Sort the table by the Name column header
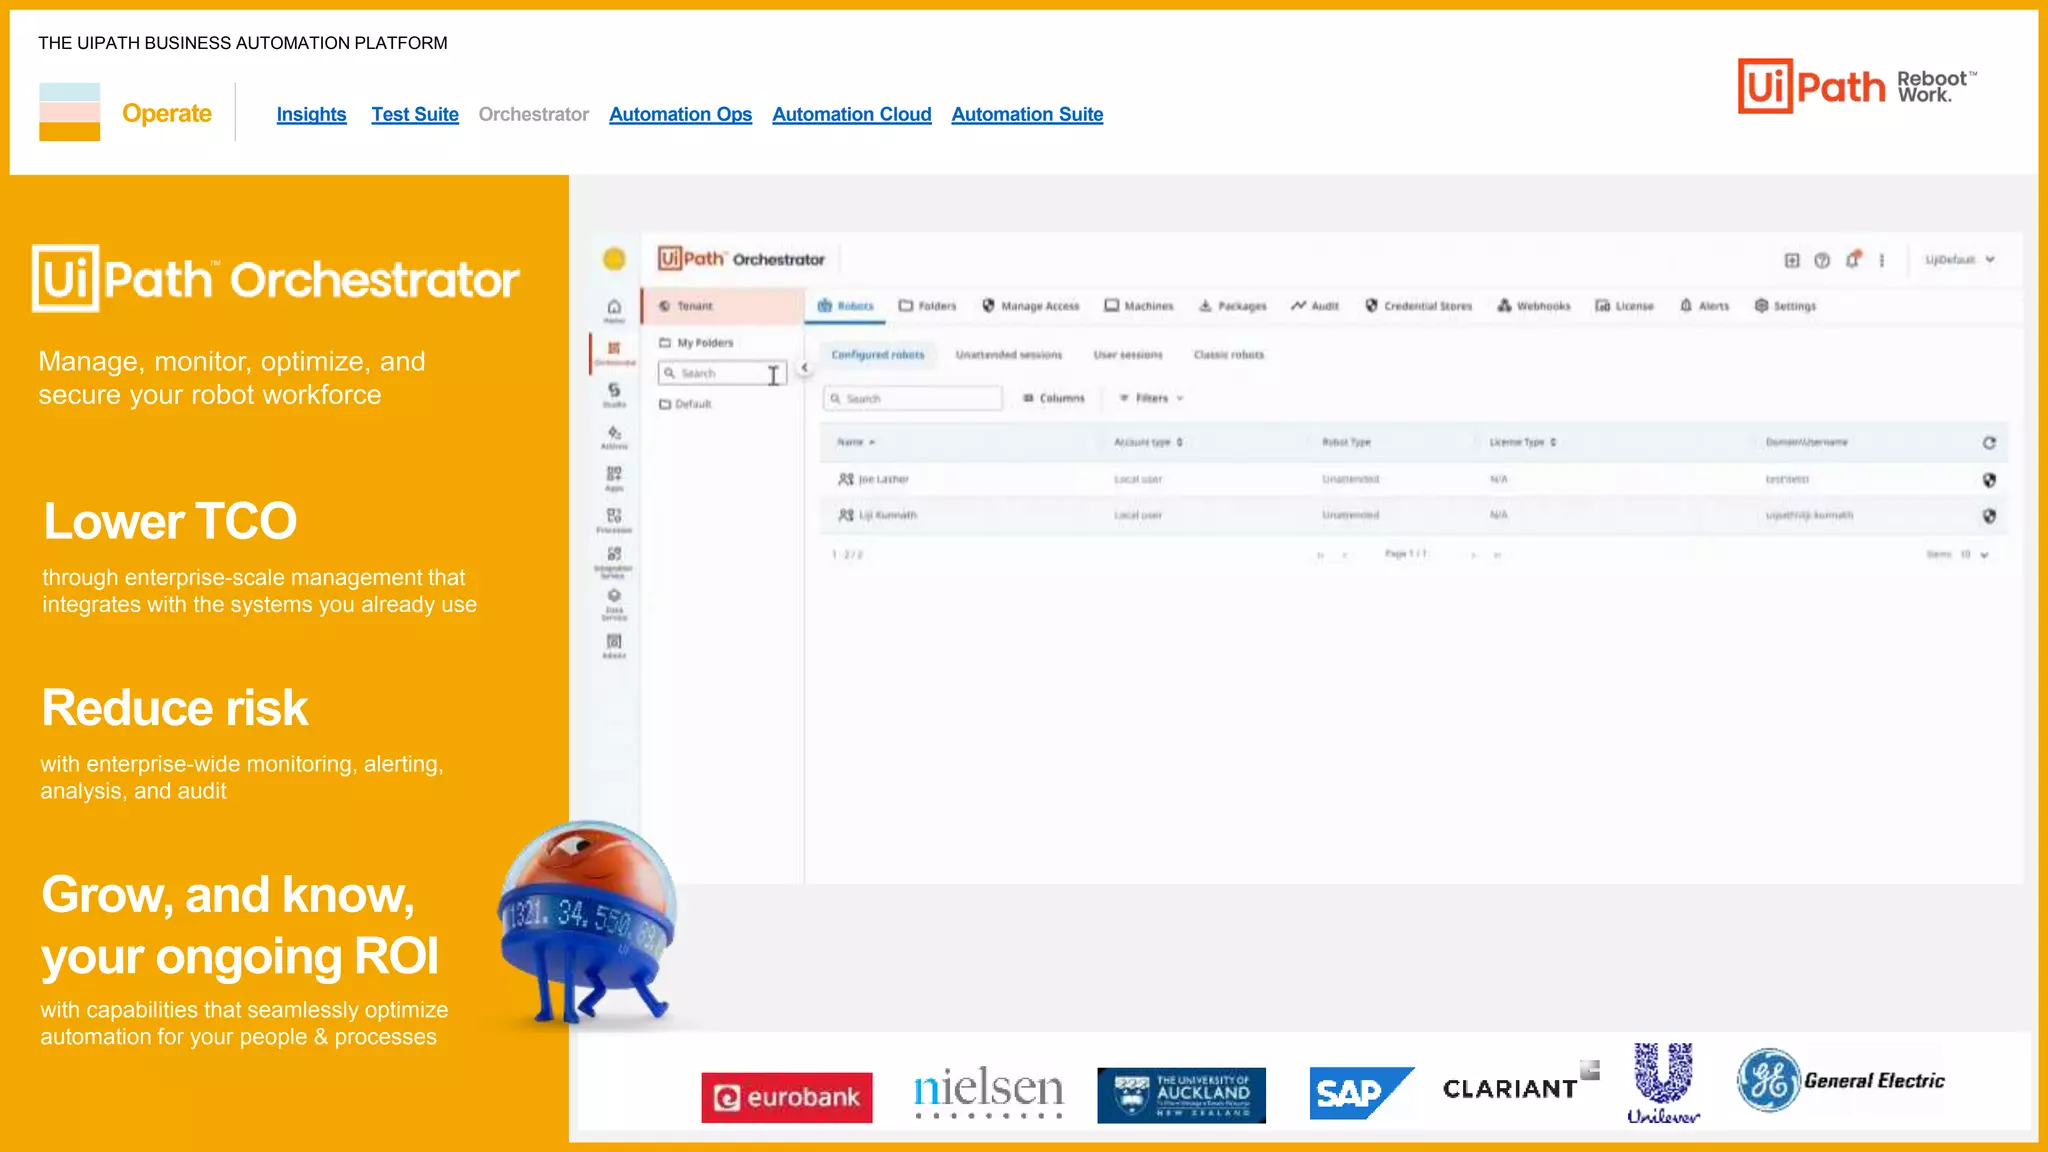Image resolution: width=2048 pixels, height=1152 pixels. click(x=850, y=442)
